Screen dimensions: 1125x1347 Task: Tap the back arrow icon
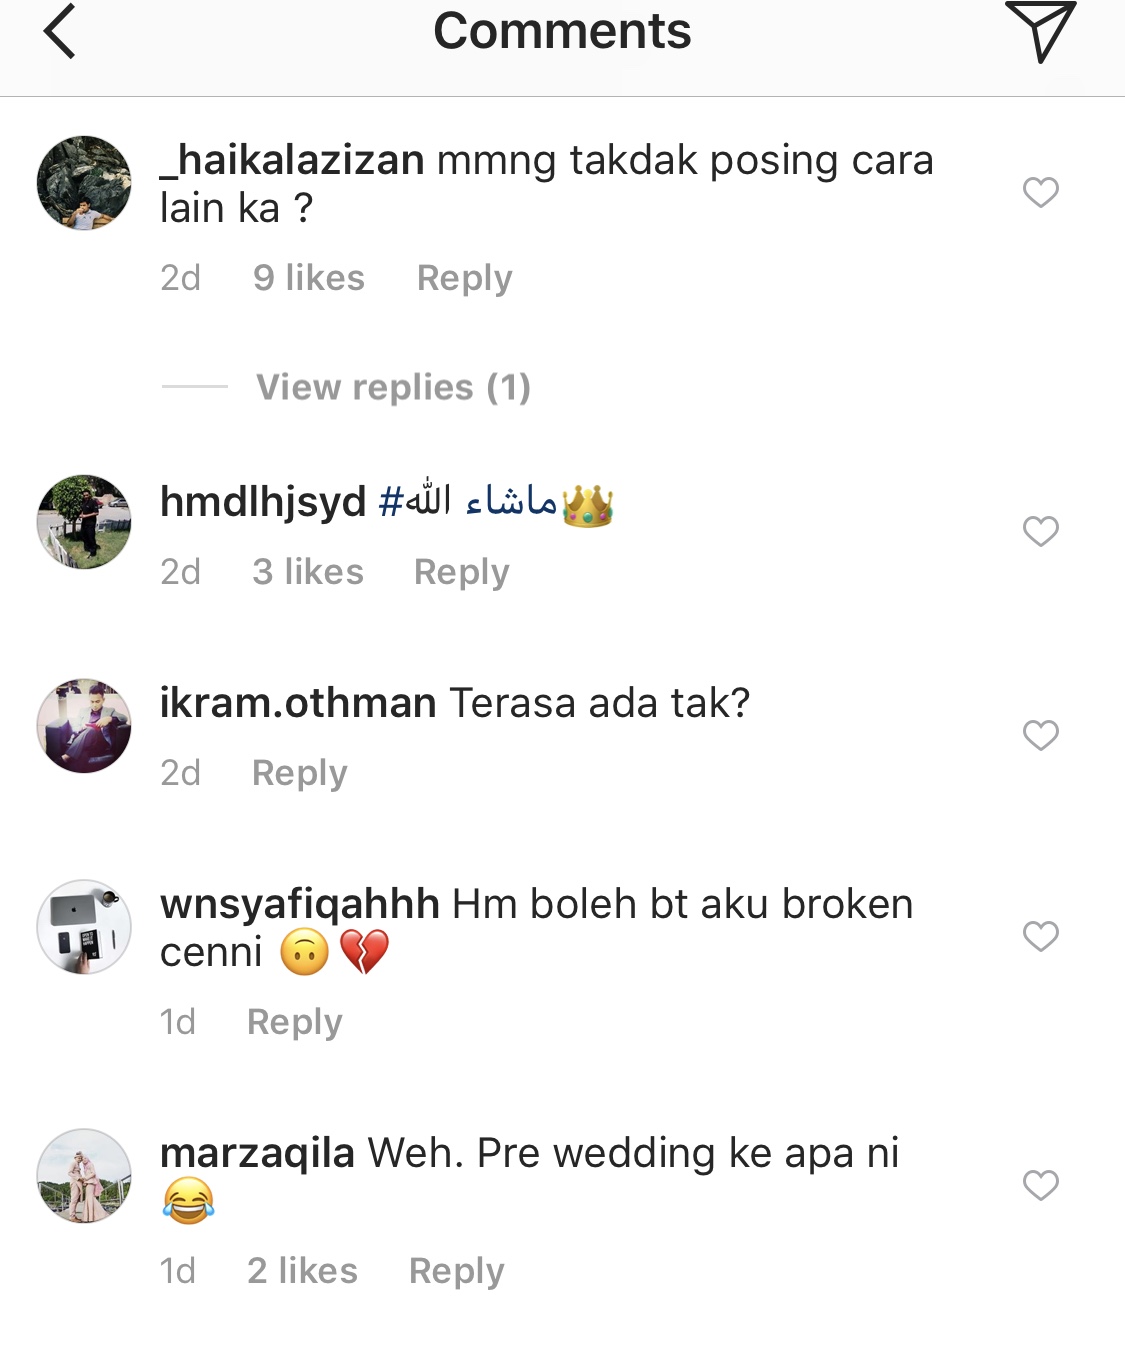(60, 31)
